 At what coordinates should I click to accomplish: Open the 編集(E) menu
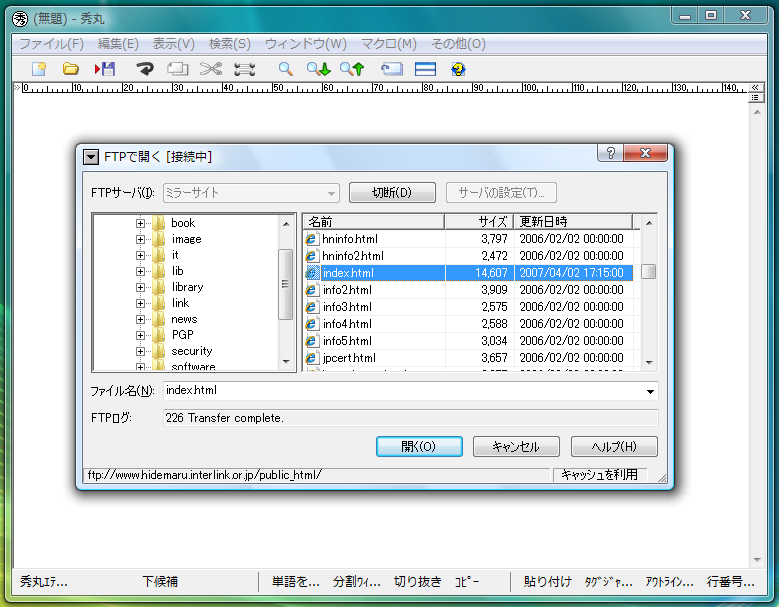tap(118, 44)
